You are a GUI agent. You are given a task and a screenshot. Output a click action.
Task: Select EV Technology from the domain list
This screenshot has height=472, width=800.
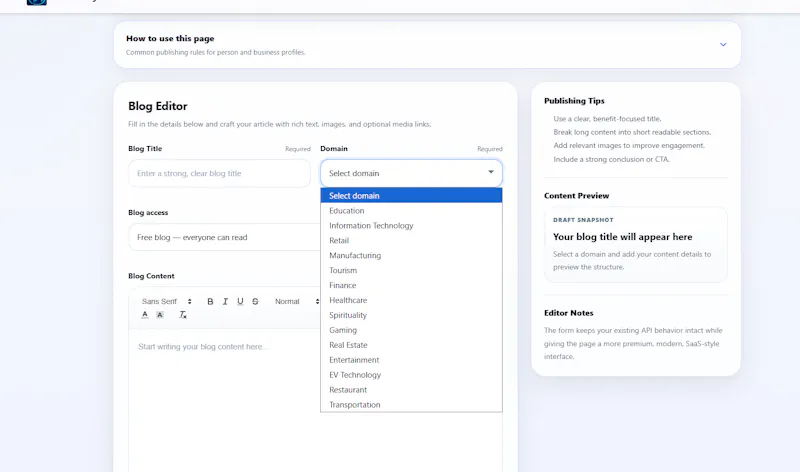coord(411,375)
